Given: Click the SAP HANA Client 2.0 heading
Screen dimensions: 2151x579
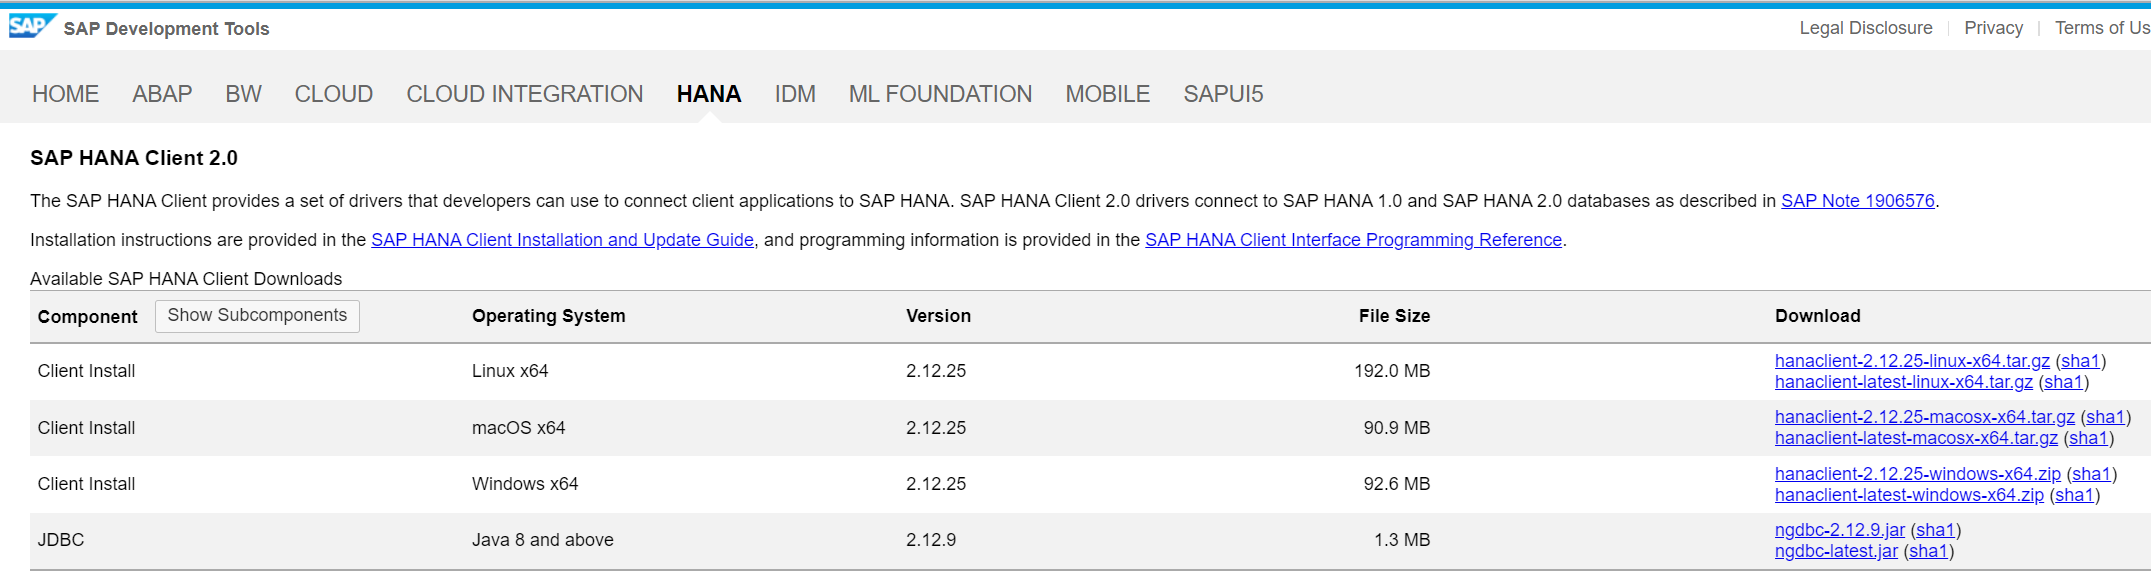Looking at the screenshot, I should [134, 158].
